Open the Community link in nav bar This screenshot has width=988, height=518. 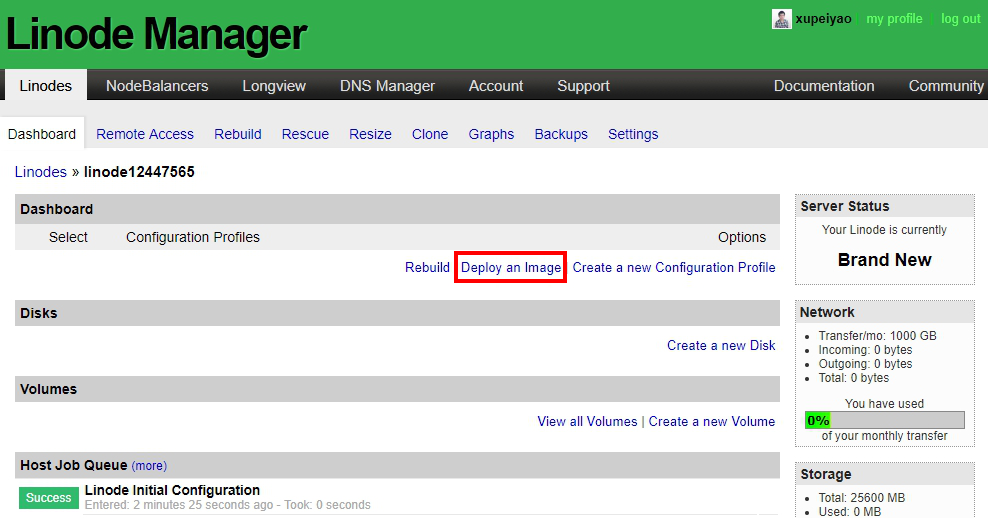946,86
